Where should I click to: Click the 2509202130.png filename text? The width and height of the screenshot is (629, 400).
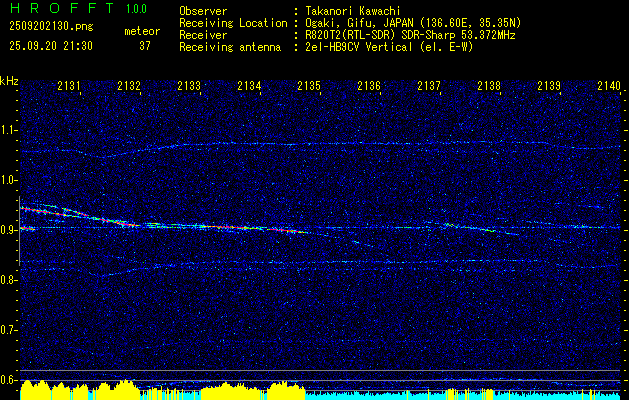click(x=51, y=26)
